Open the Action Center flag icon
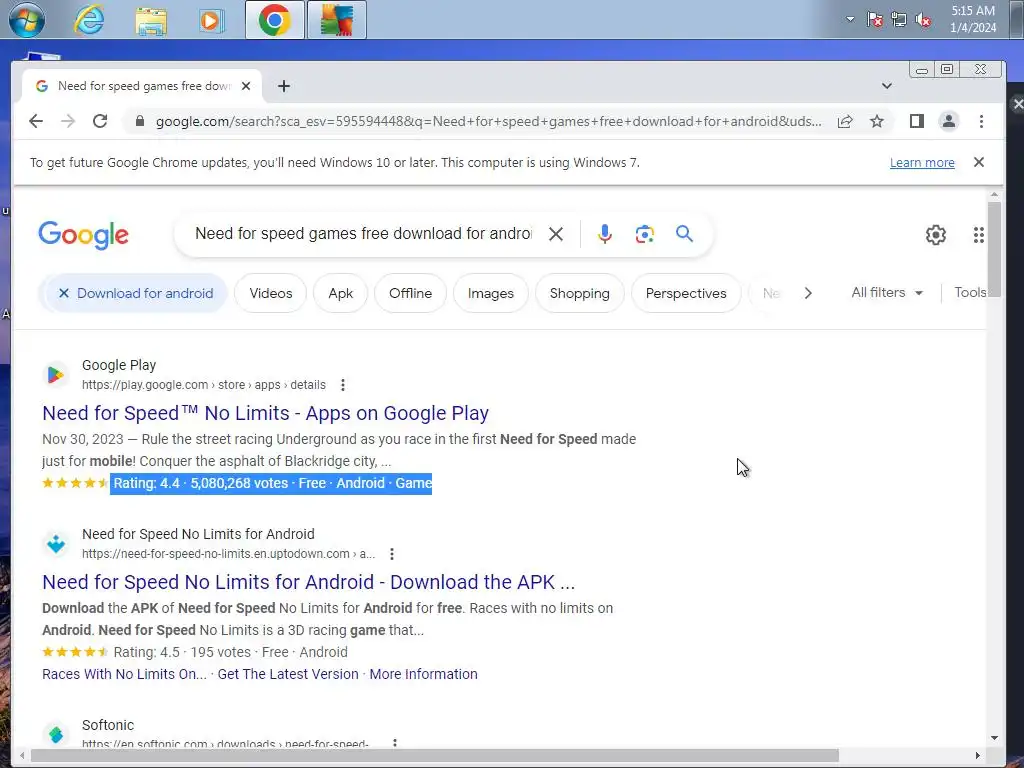Image resolution: width=1024 pixels, height=768 pixels. [874, 20]
